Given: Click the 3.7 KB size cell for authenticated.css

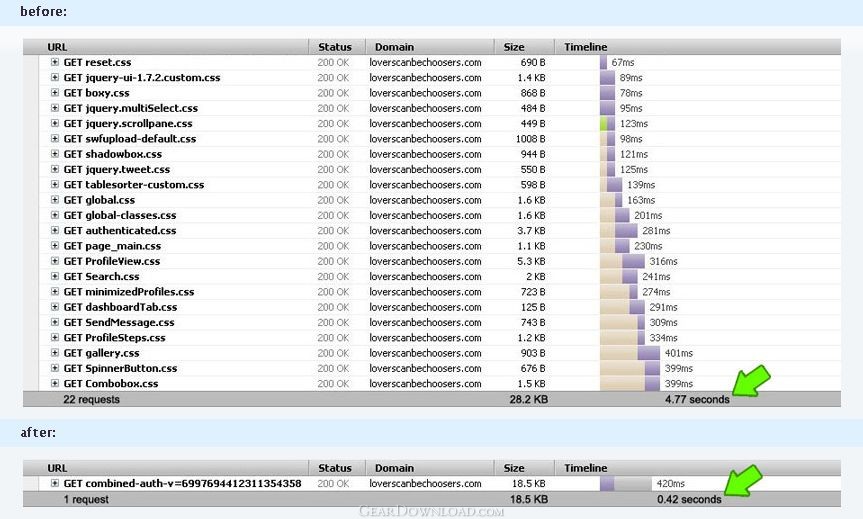Looking at the screenshot, I should pyautogui.click(x=531, y=231).
